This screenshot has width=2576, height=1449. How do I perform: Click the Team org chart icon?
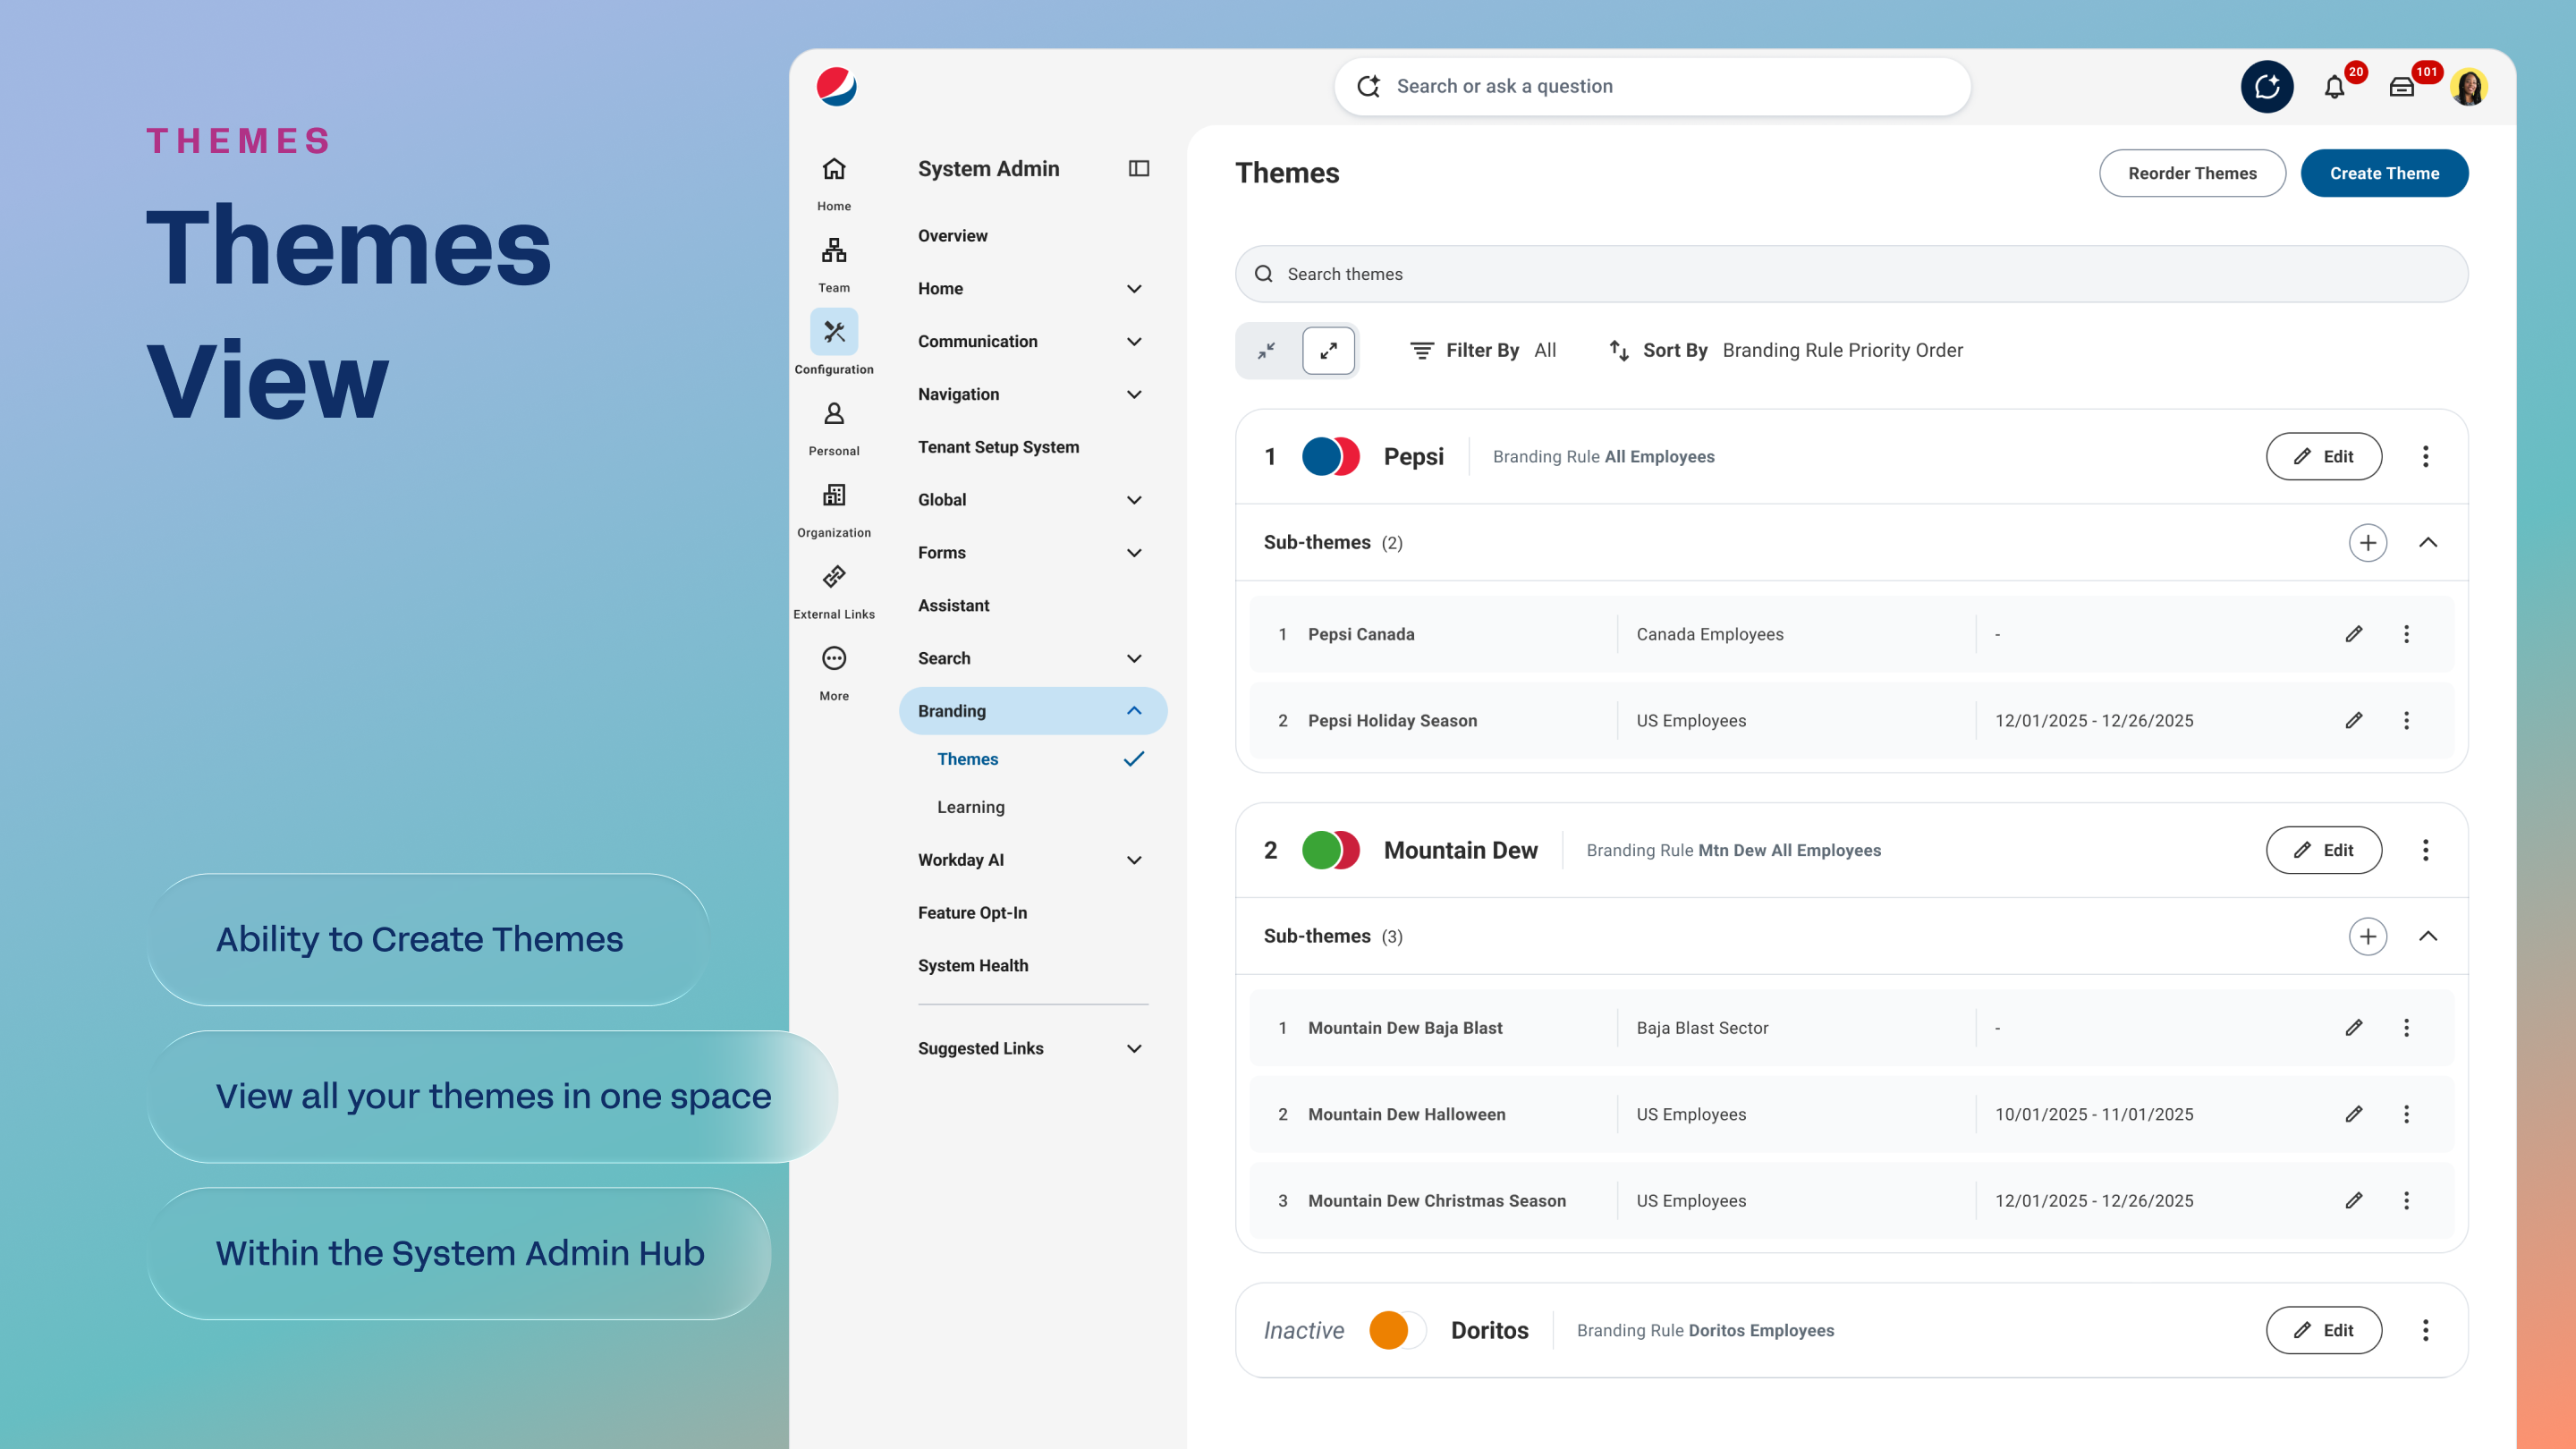[x=833, y=250]
